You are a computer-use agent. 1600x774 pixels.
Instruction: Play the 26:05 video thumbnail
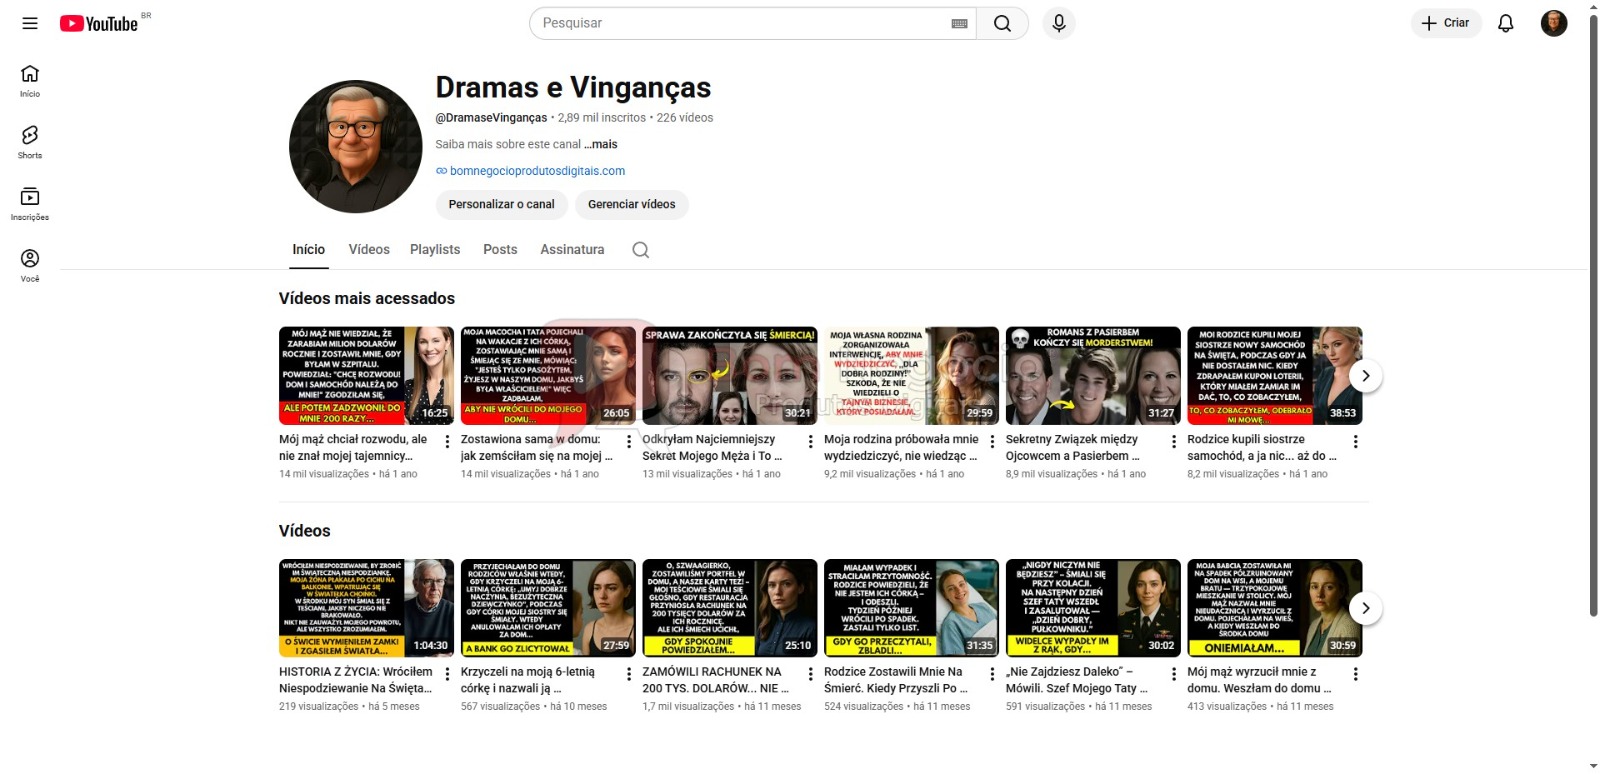tap(548, 376)
